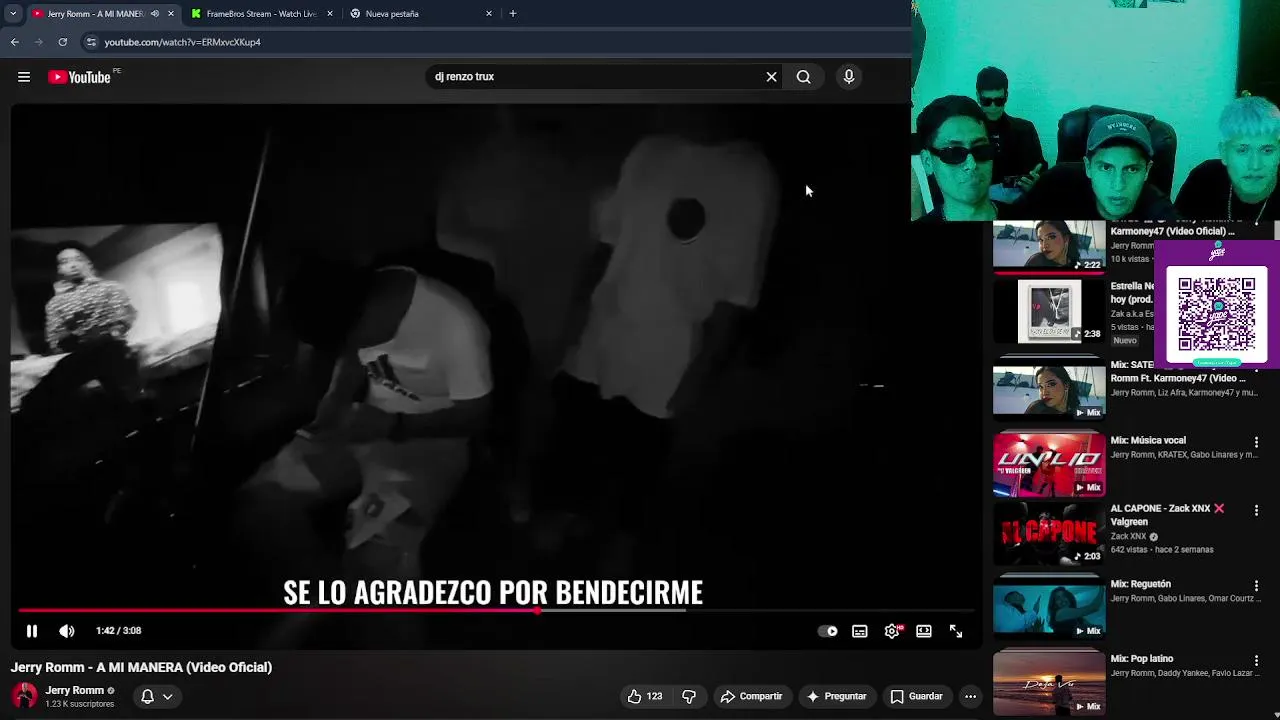Dislike the video

689,696
